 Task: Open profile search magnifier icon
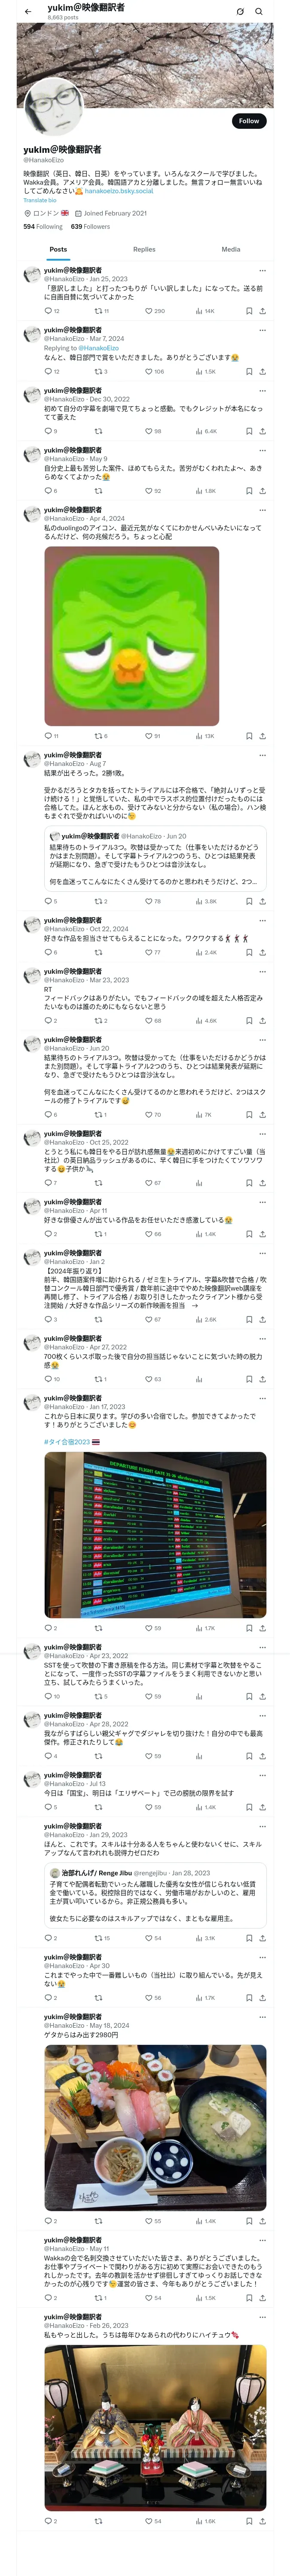[x=258, y=11]
